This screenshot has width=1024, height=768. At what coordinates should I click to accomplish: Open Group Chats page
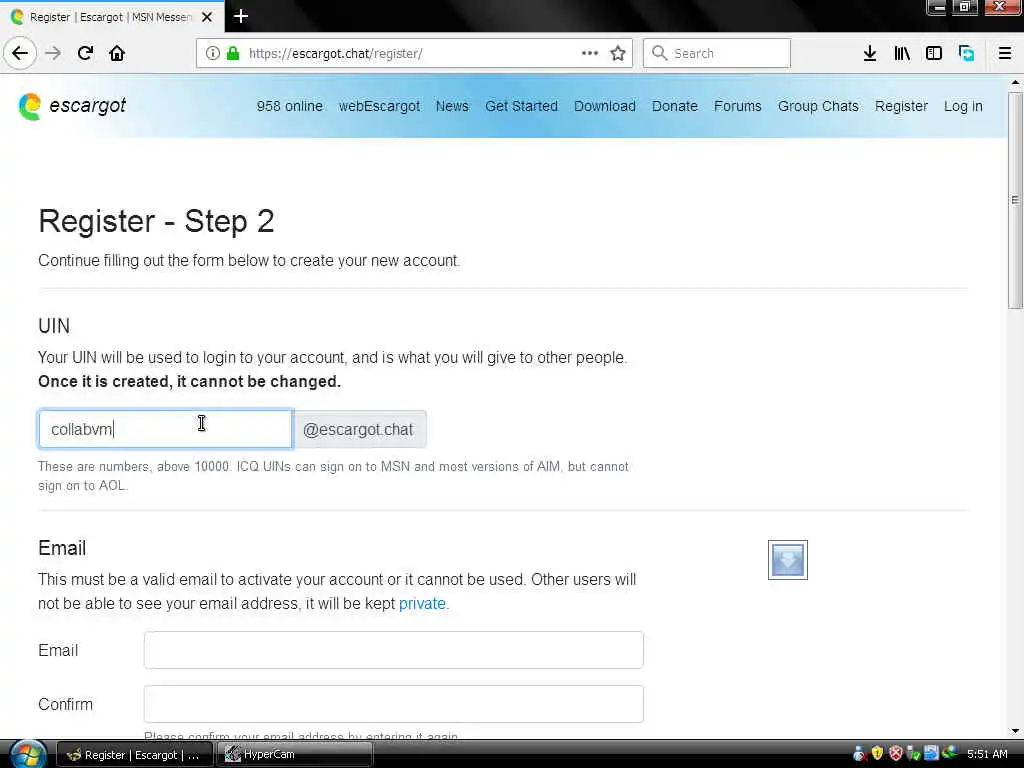818,106
